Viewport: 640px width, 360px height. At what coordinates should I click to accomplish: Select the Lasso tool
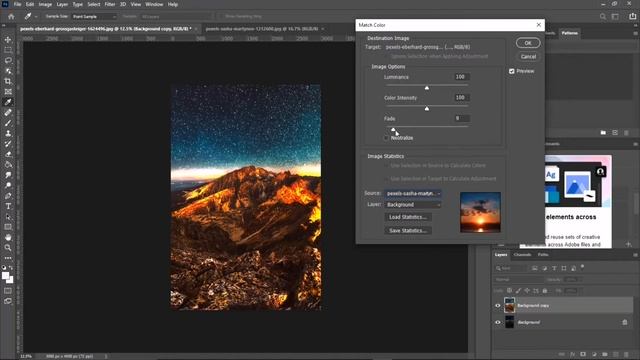pyautogui.click(x=8, y=60)
